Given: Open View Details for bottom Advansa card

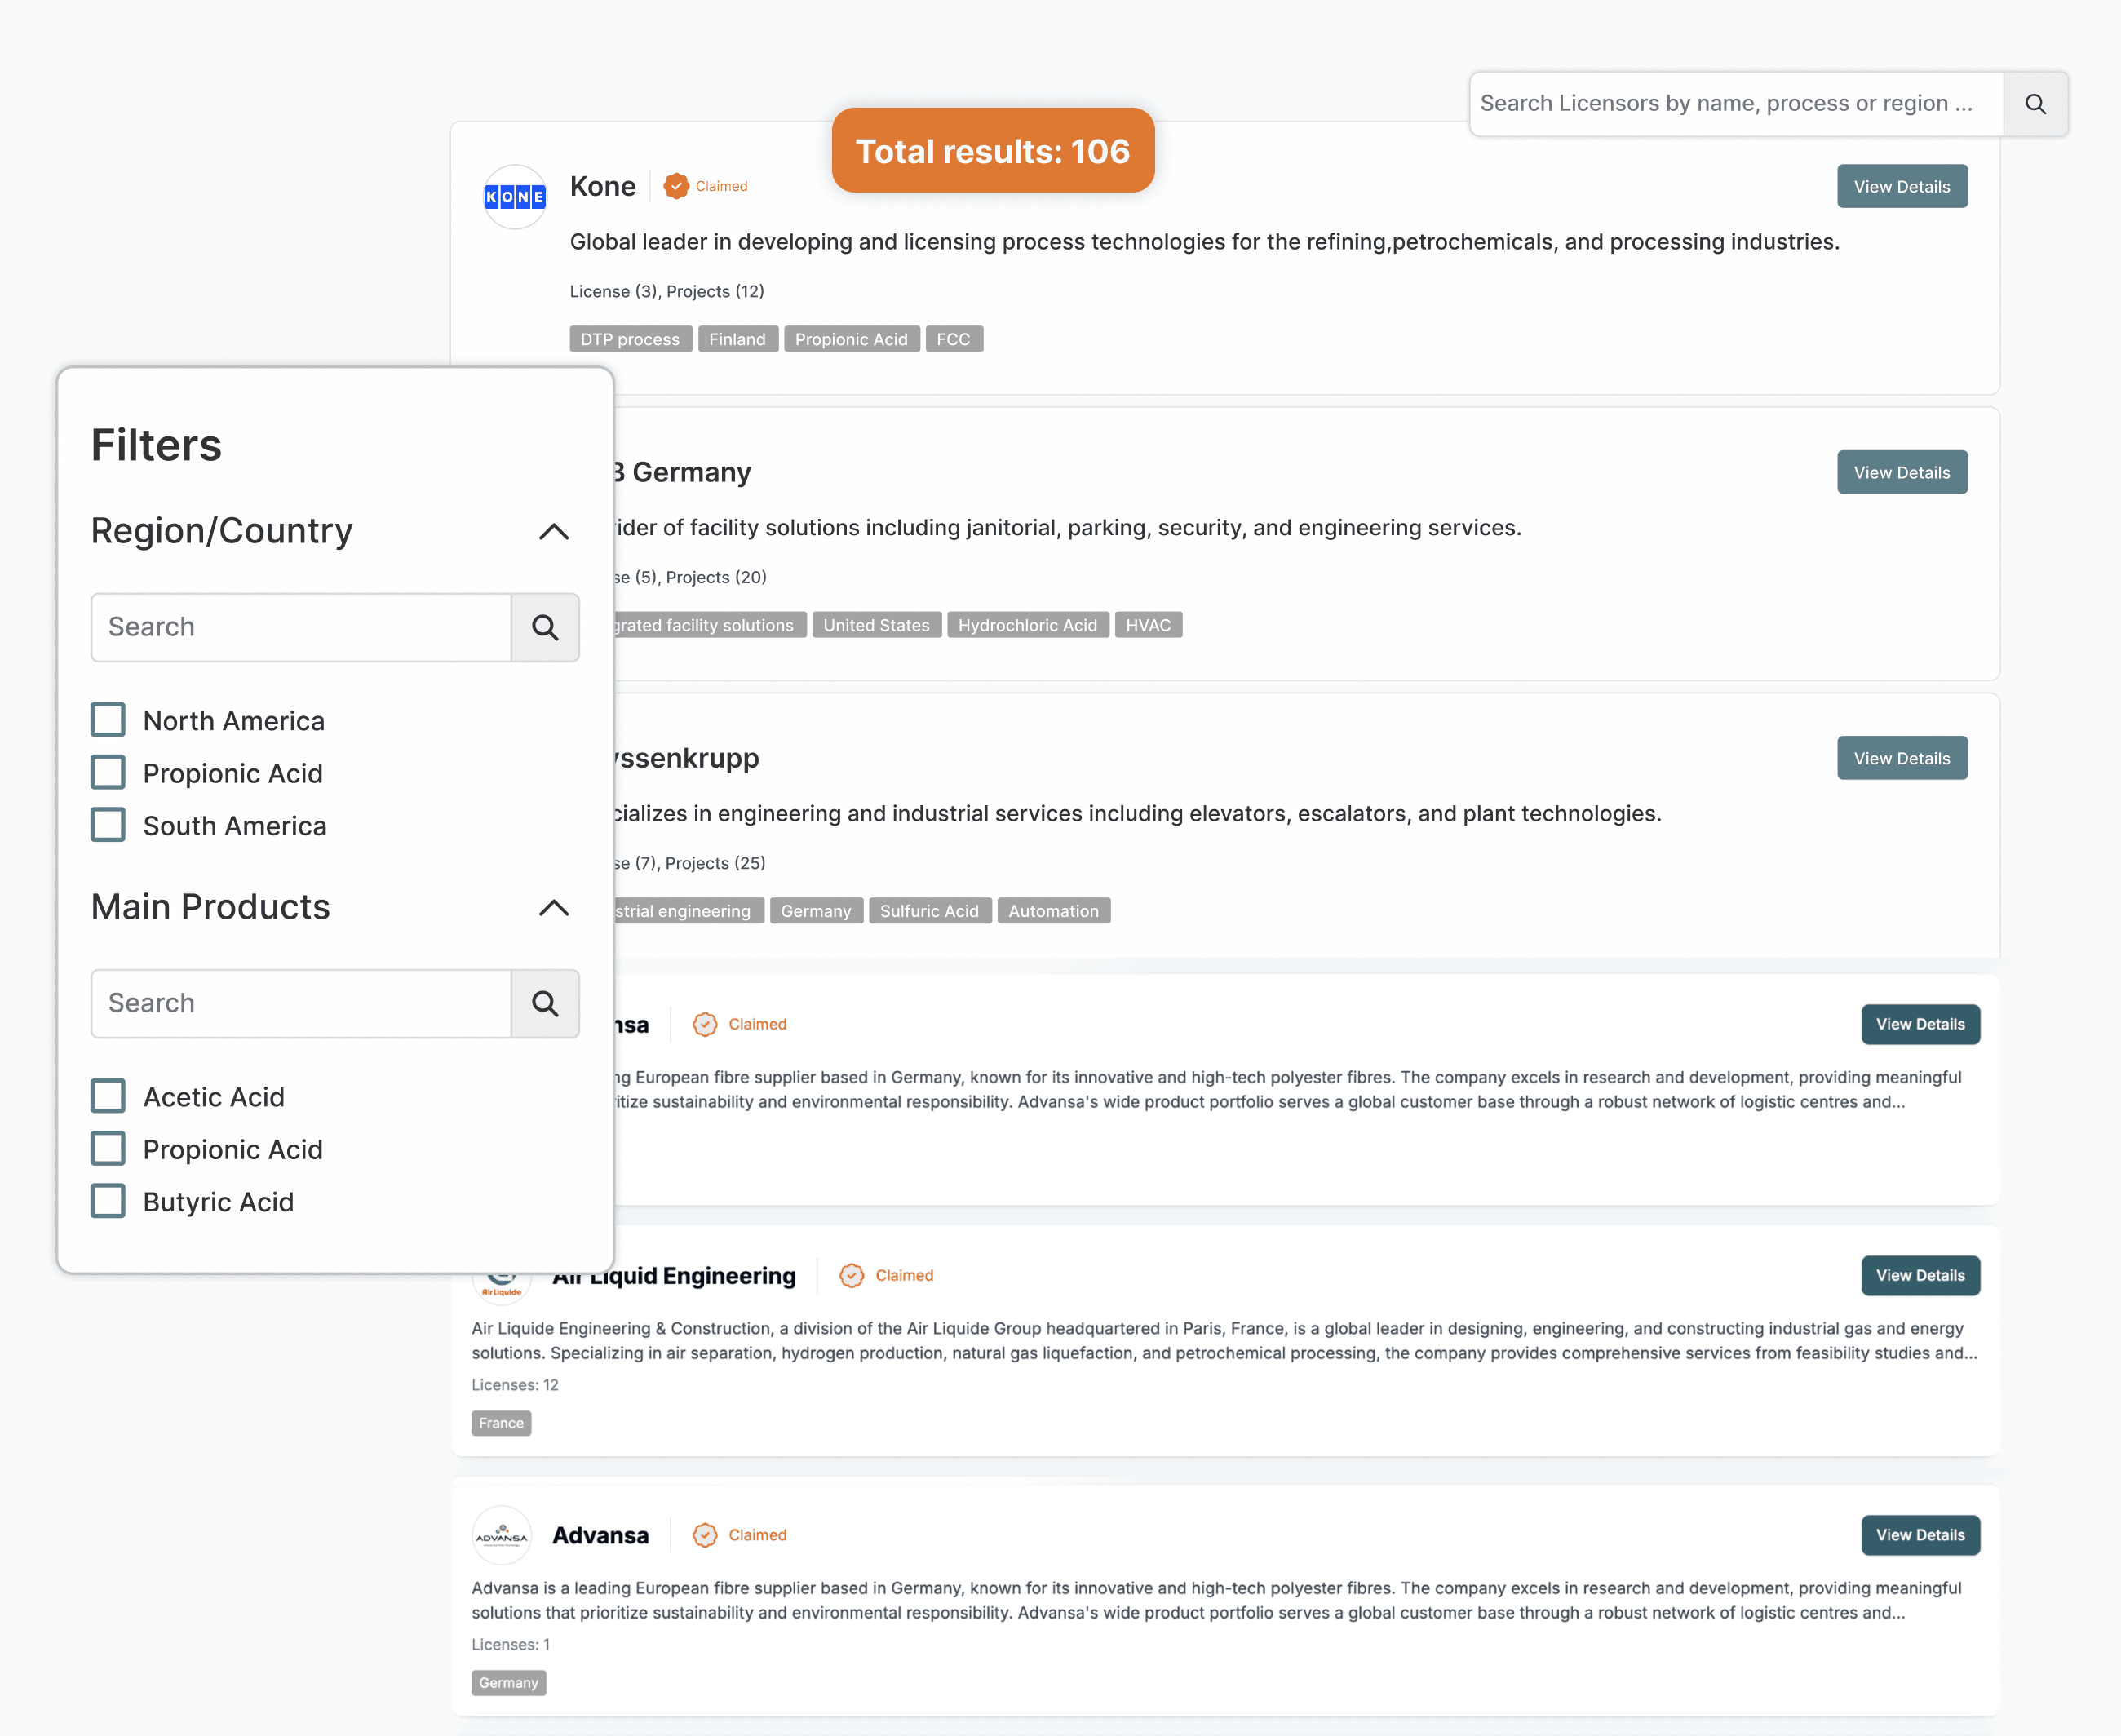Looking at the screenshot, I should coord(1920,1535).
